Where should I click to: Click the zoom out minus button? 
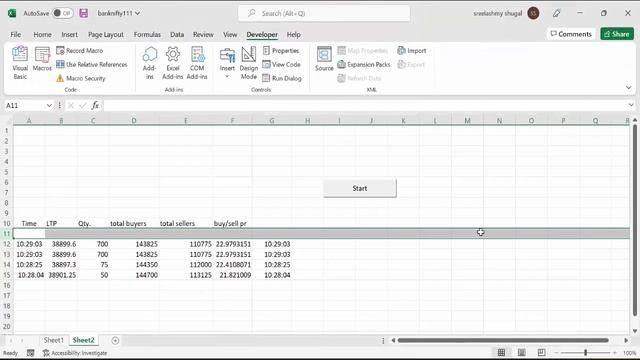[556, 353]
